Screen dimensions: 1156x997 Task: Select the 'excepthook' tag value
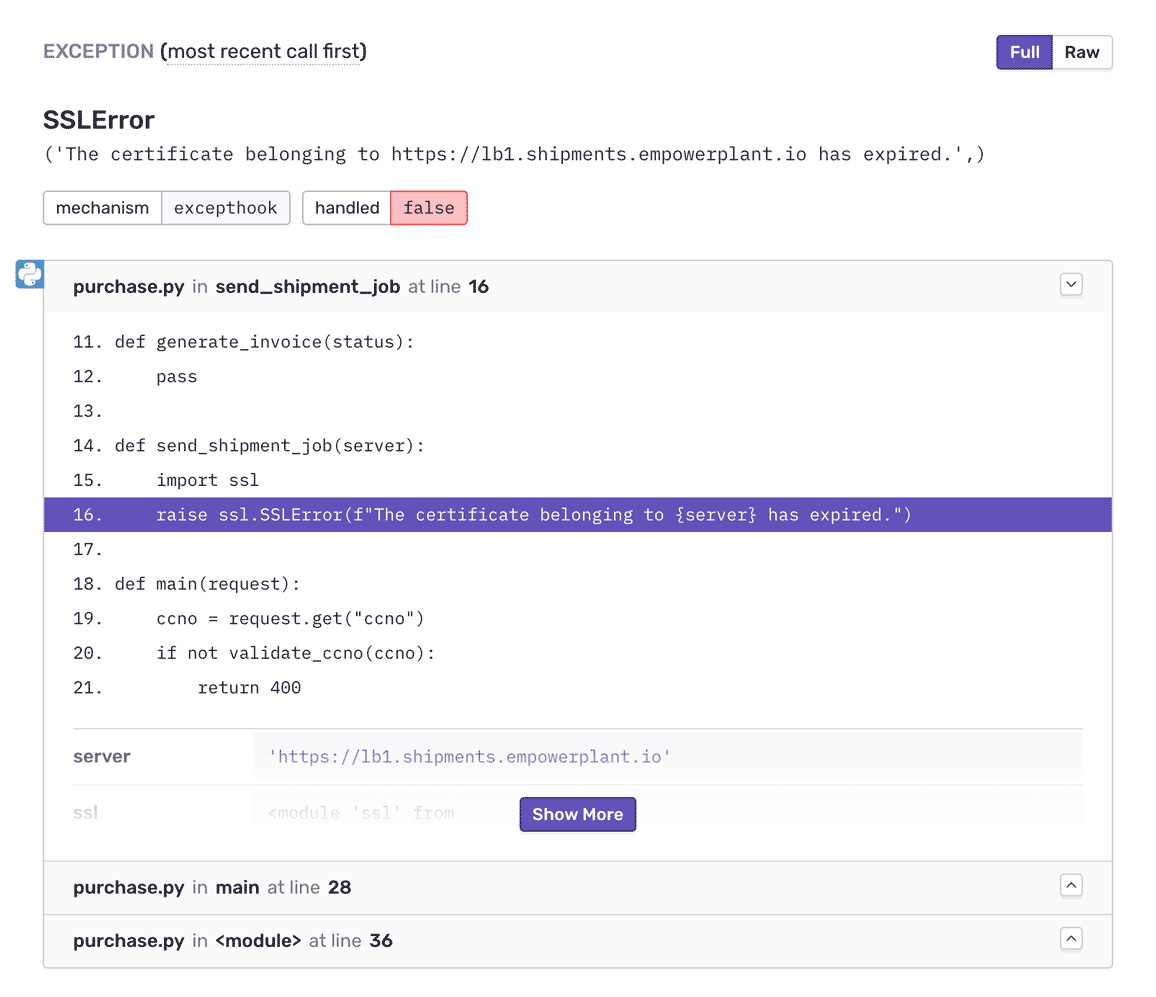226,208
